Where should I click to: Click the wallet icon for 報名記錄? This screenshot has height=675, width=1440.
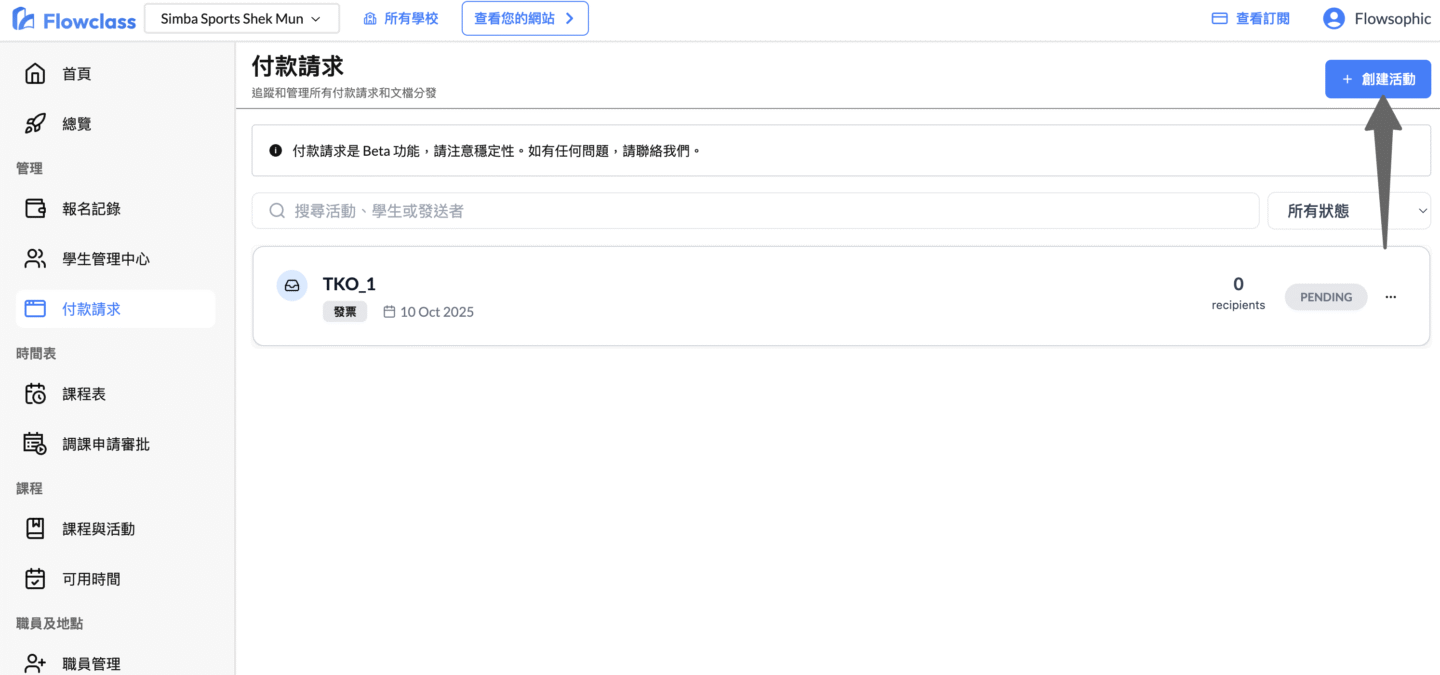coord(35,209)
